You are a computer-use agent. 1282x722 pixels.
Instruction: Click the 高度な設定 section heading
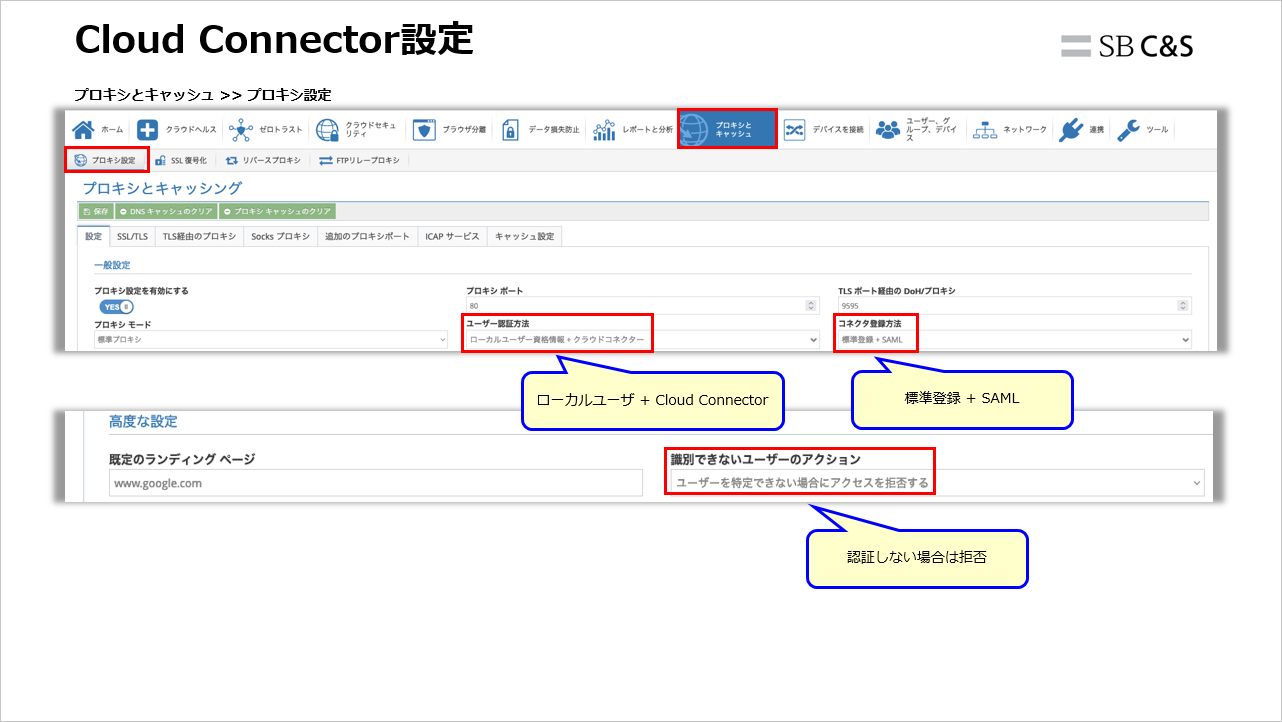tap(143, 422)
